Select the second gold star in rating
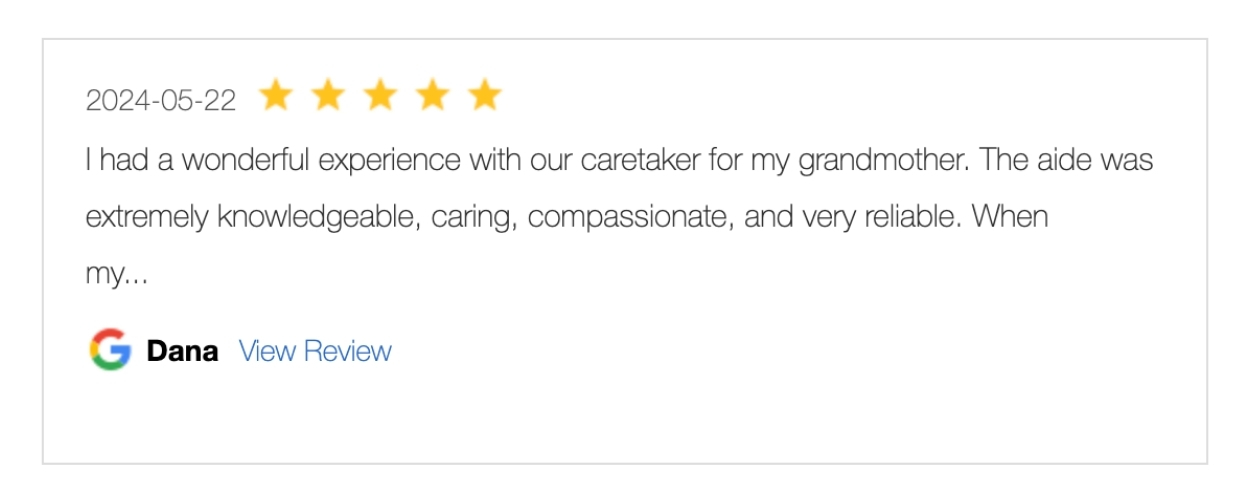Viewport: 1250px width, 500px height. [327, 96]
